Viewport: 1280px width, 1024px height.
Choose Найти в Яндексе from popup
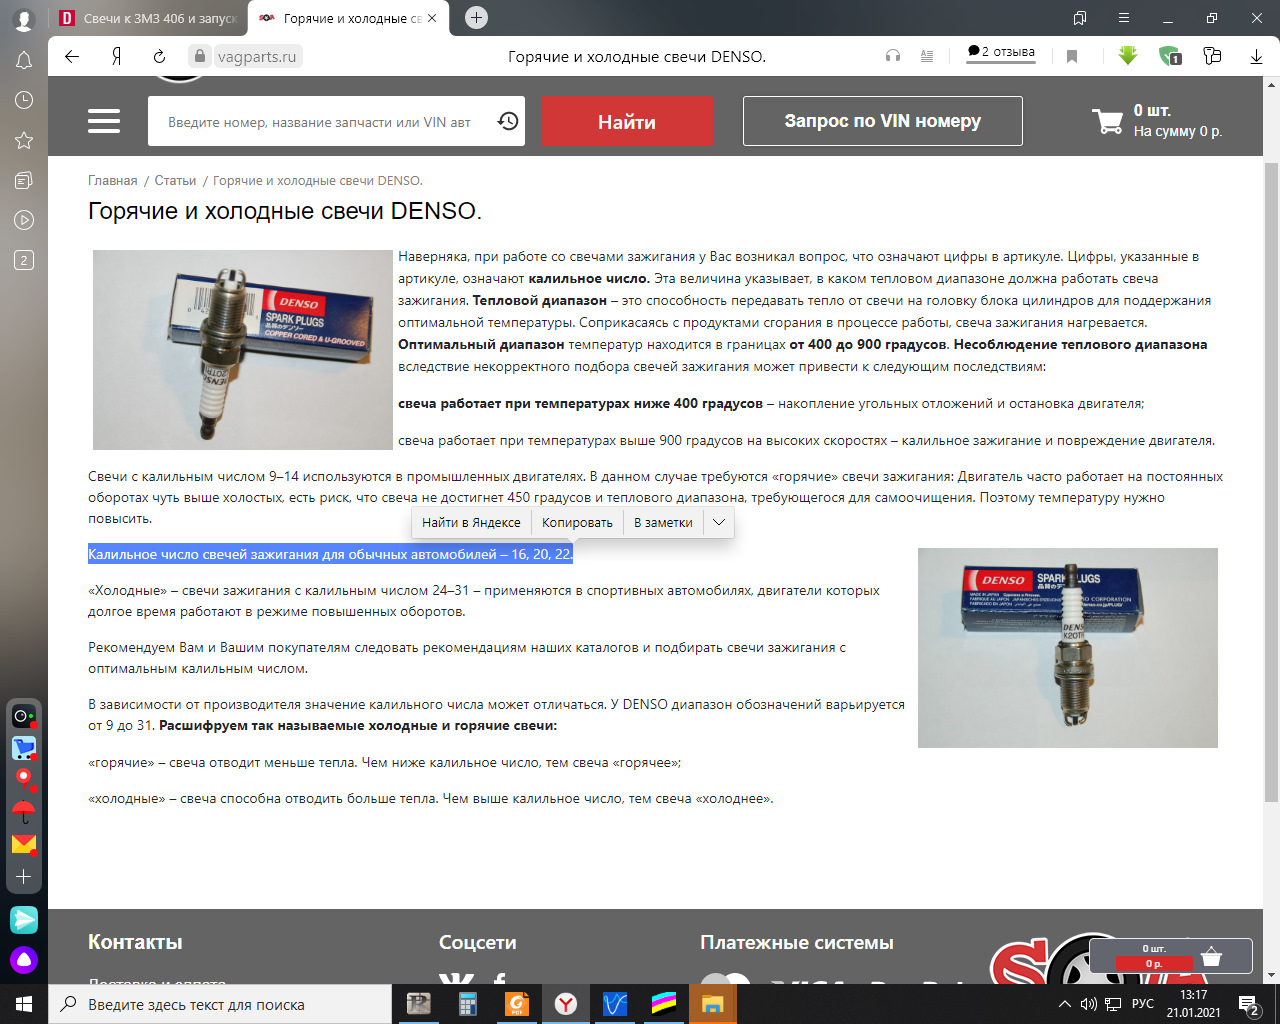tap(471, 522)
